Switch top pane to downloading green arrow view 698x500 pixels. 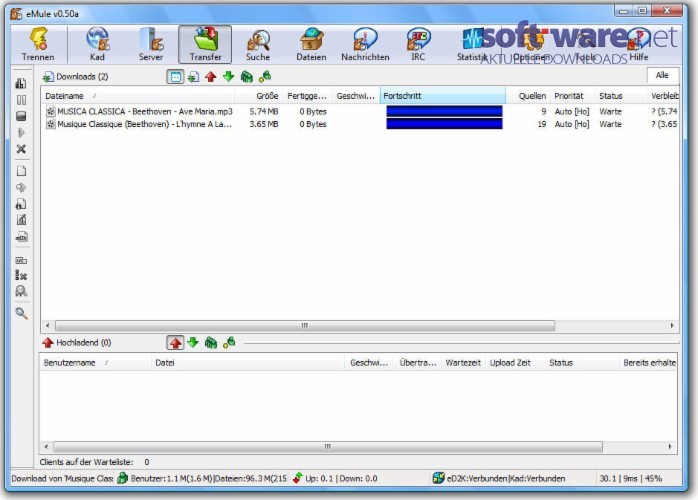click(229, 77)
